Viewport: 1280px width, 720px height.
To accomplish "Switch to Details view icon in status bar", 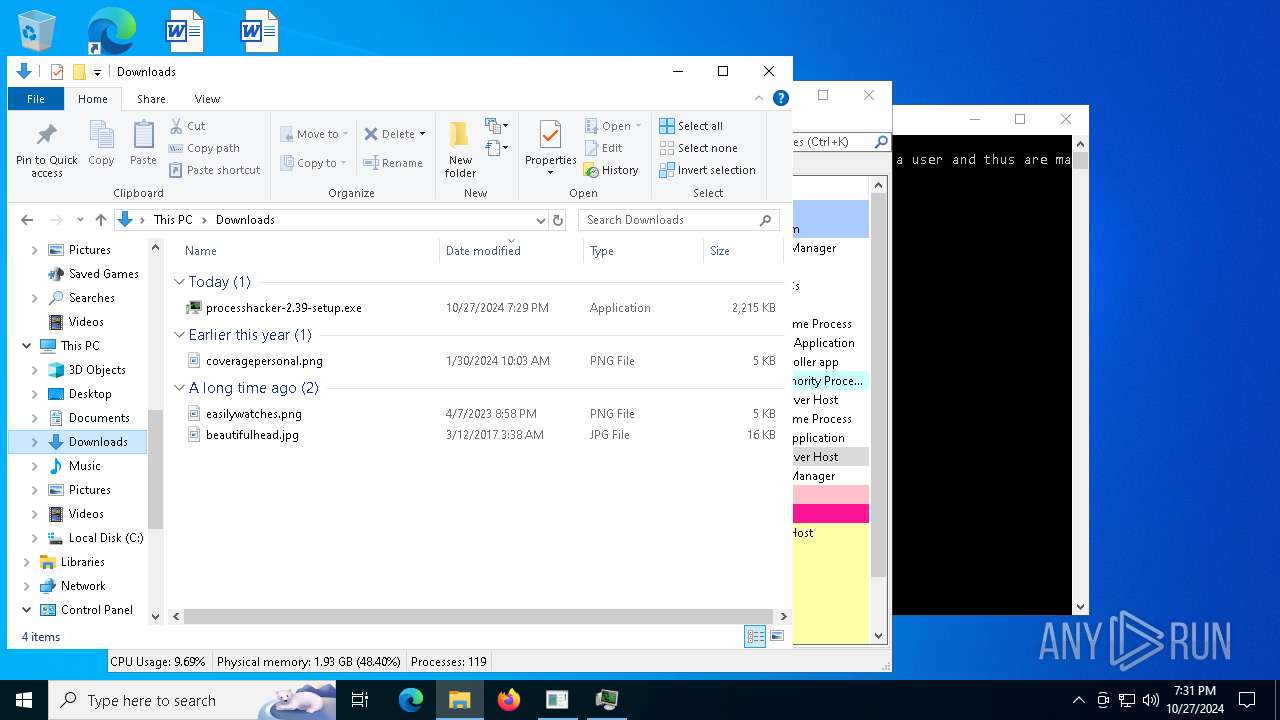I will click(x=755, y=636).
